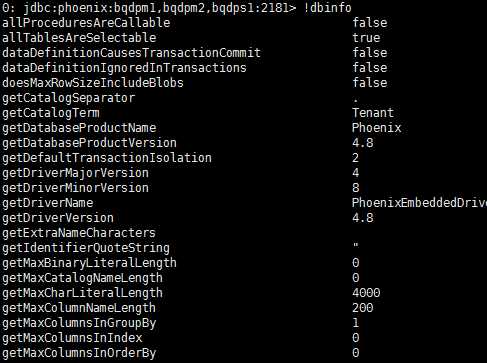This screenshot has height=363, width=487.
Task: Click the jdbc:phoenix prompt line
Action: [x=177, y=8]
